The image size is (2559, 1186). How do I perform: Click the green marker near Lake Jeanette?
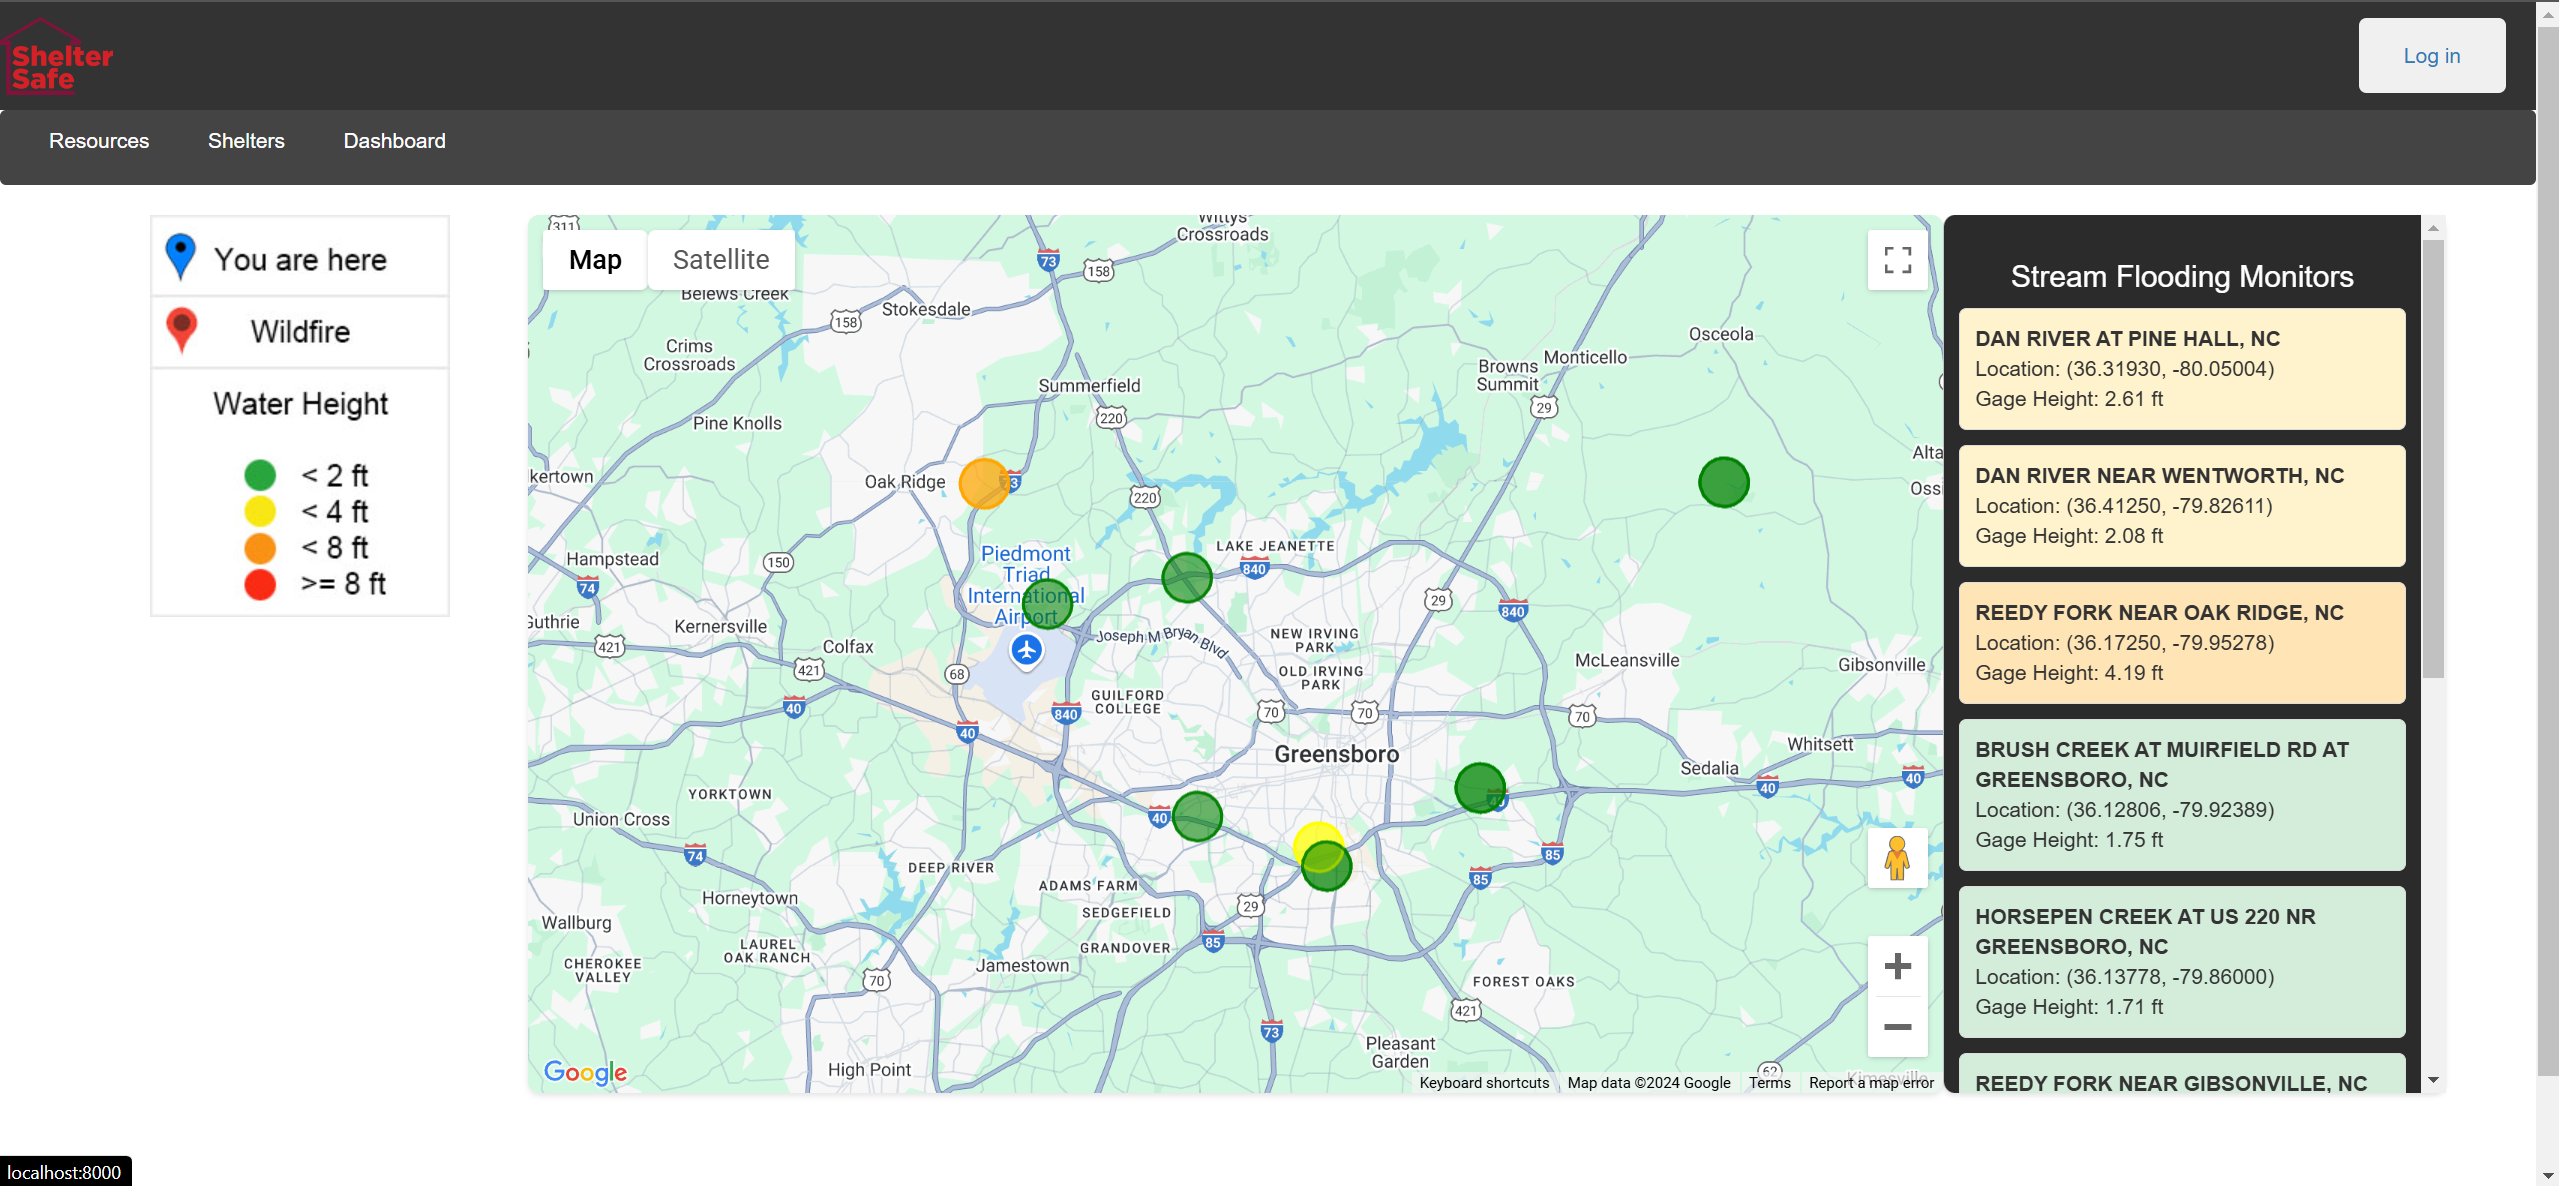click(x=1187, y=578)
